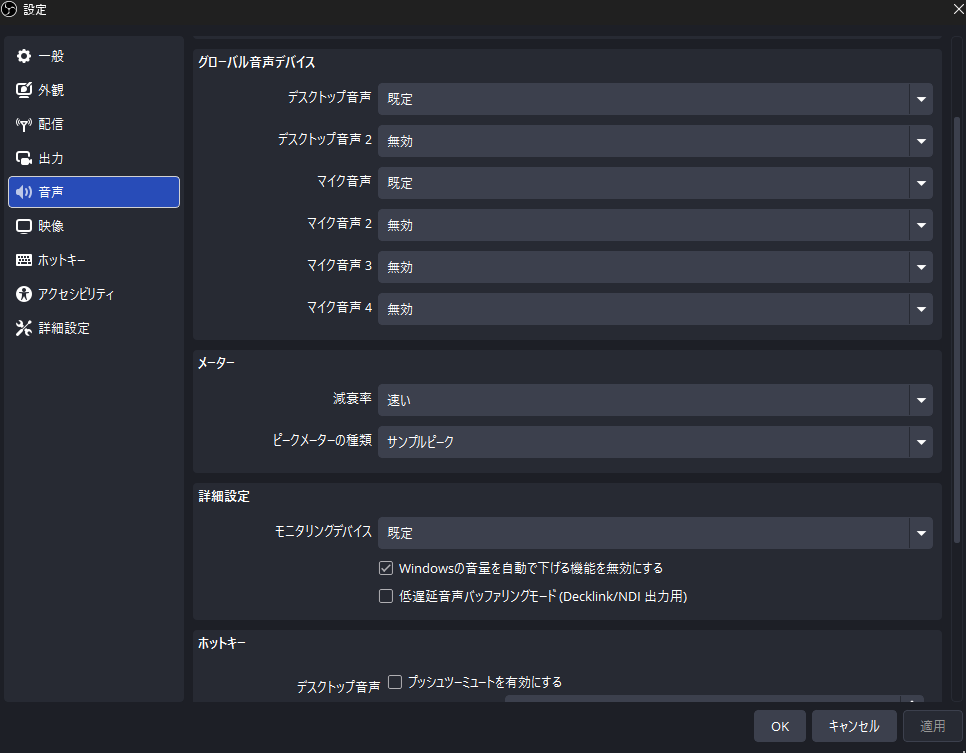966x753 pixels.
Task: Go to 配信 settings
Action: click(x=94, y=124)
